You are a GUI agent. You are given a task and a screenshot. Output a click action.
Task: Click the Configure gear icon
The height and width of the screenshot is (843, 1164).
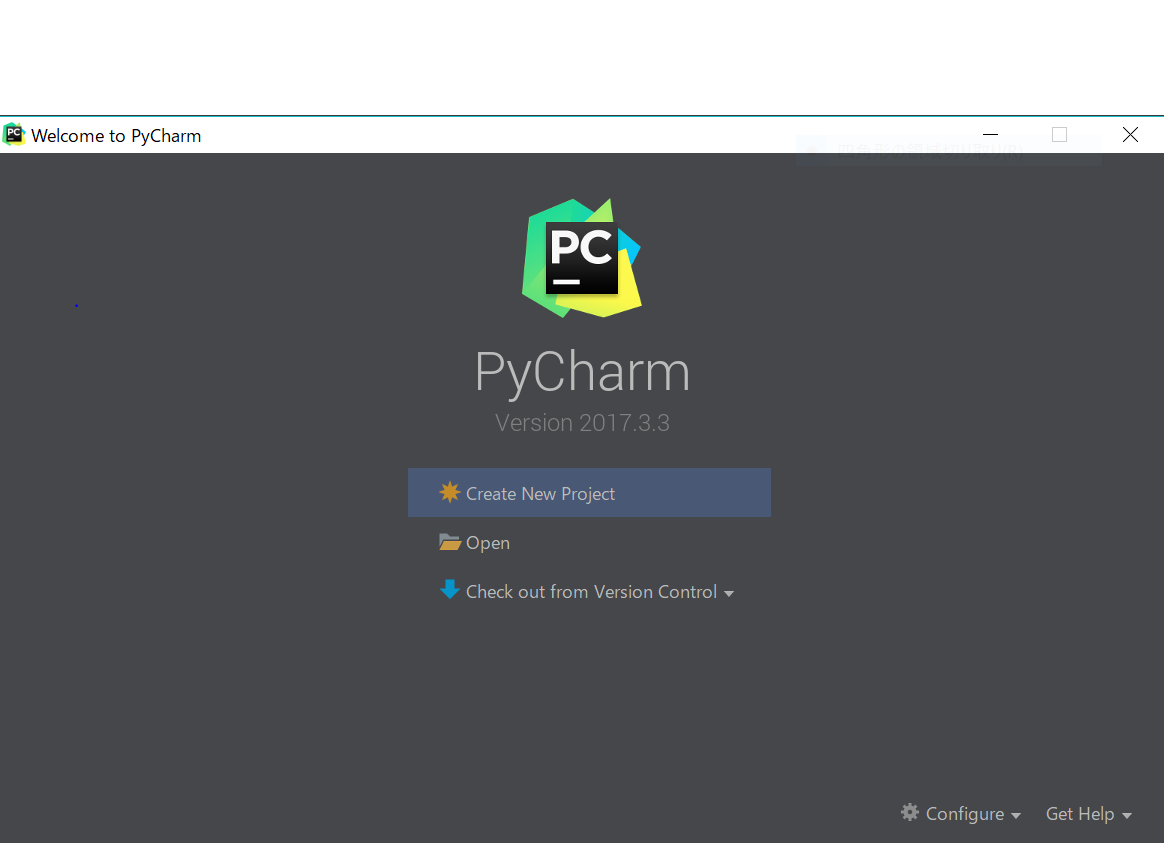(910, 813)
